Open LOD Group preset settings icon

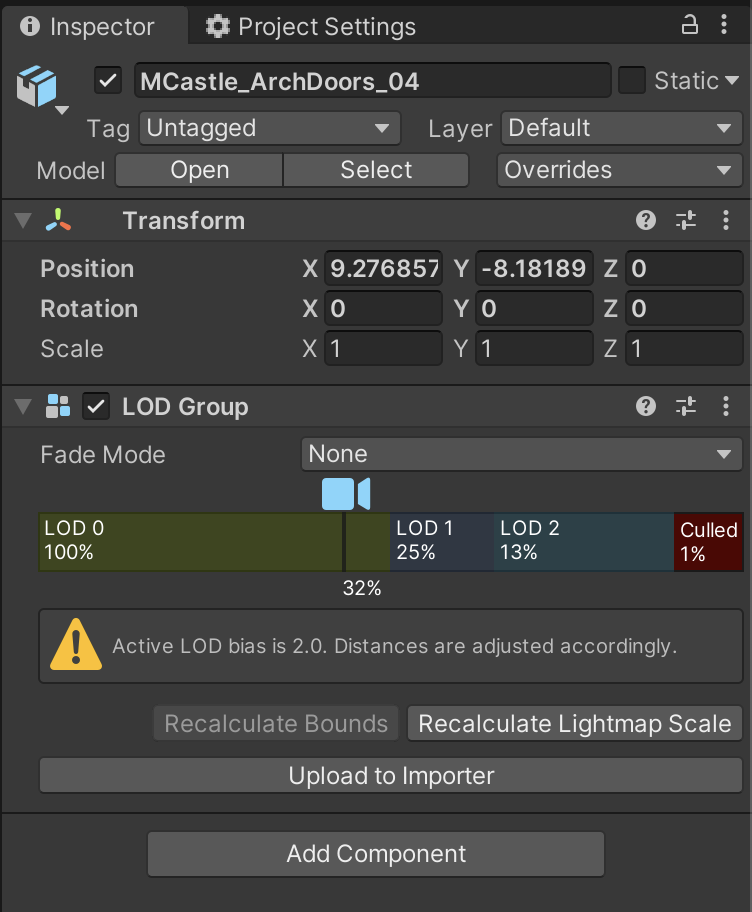click(x=686, y=406)
